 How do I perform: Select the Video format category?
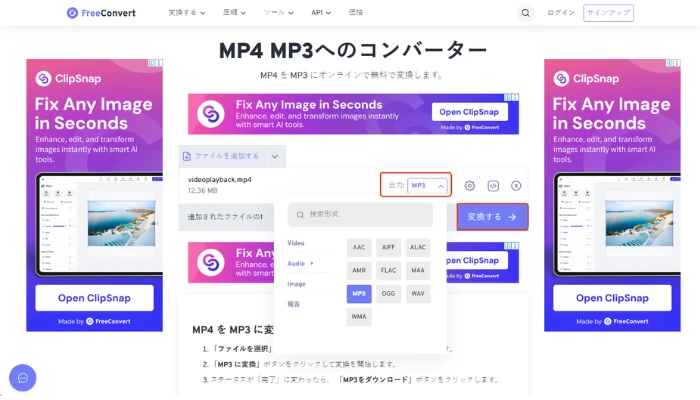coord(296,243)
